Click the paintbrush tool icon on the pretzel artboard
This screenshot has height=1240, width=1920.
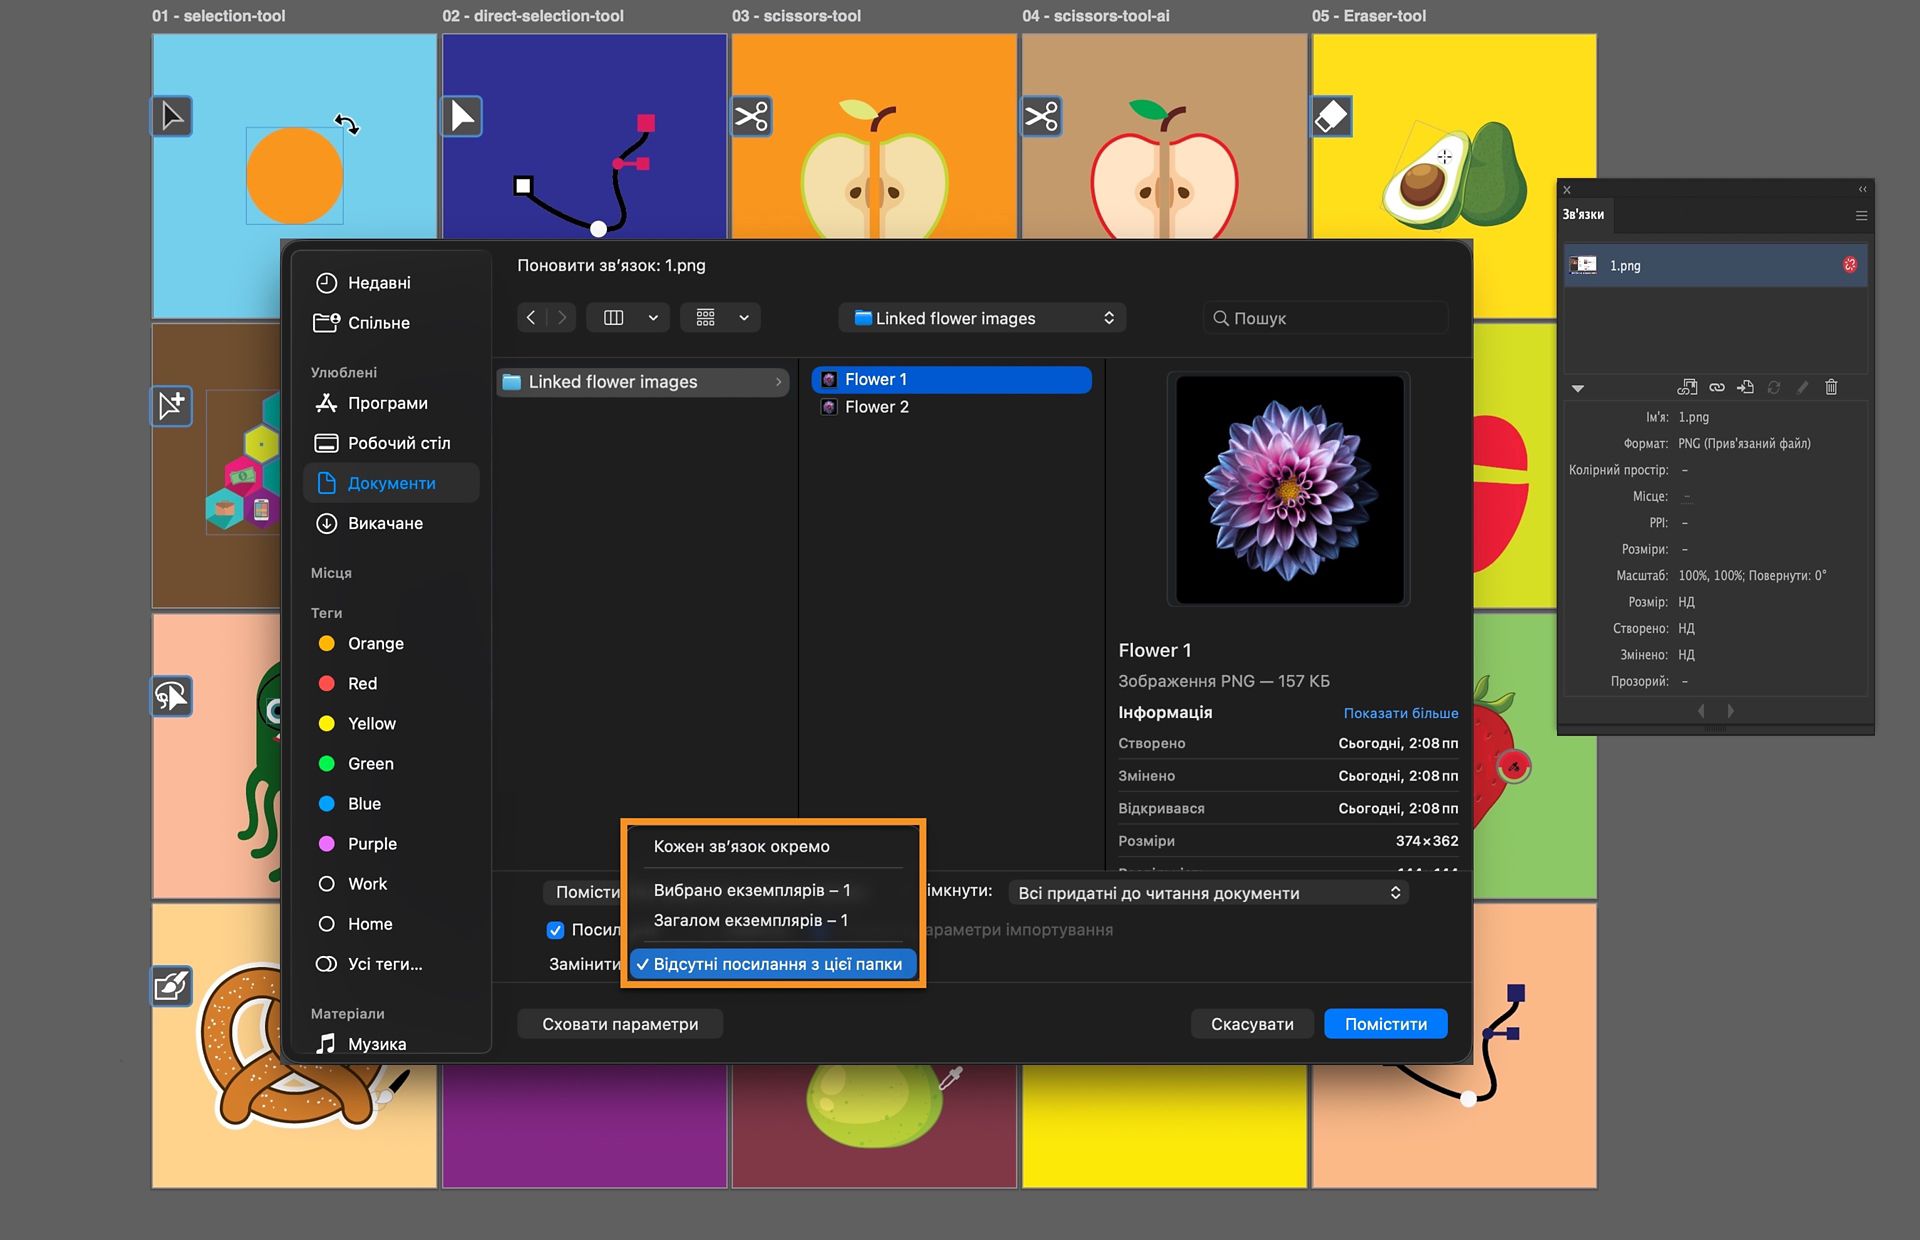point(172,986)
